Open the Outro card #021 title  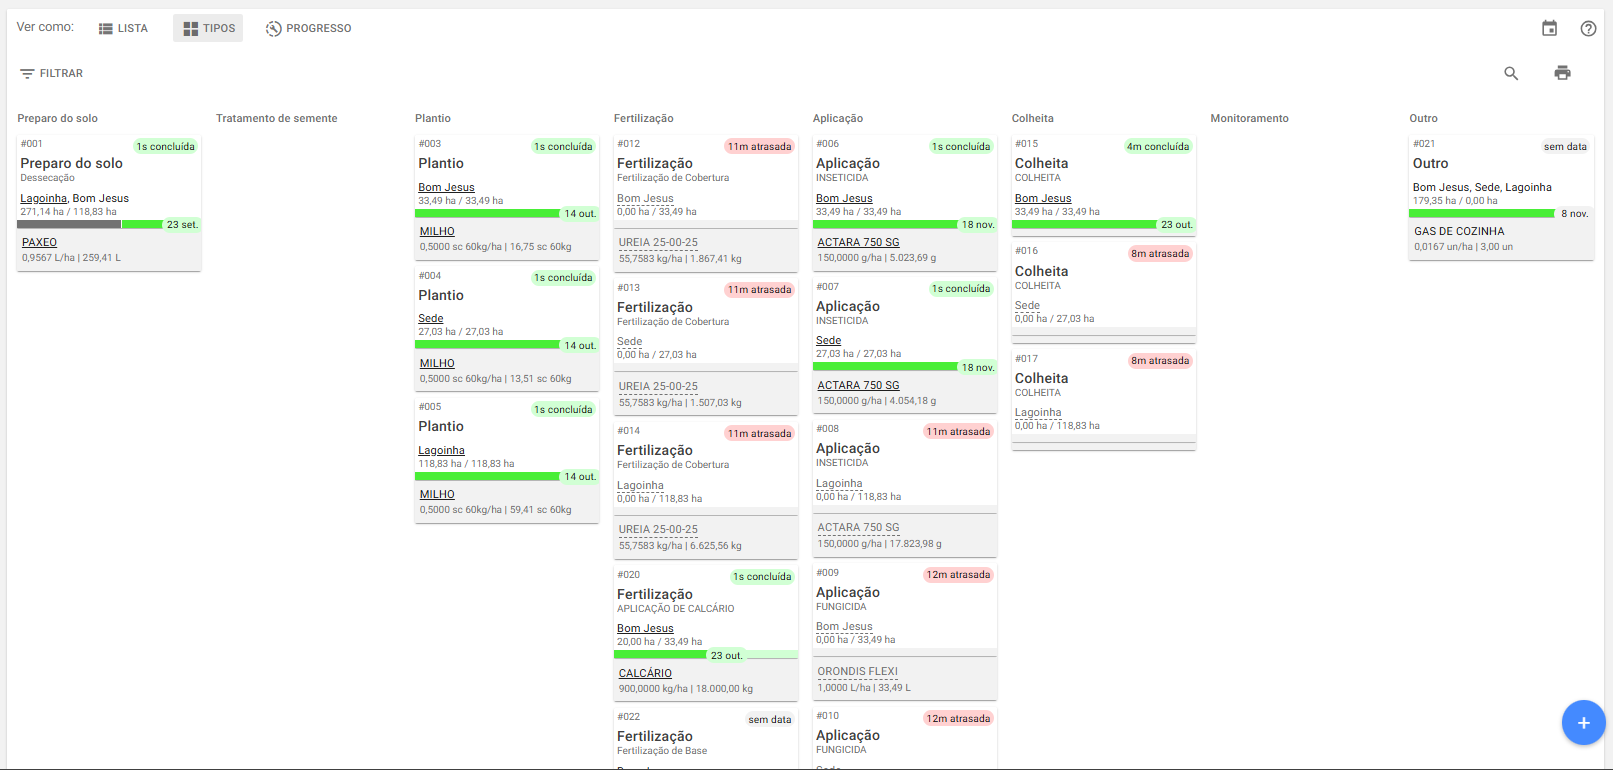click(1430, 163)
